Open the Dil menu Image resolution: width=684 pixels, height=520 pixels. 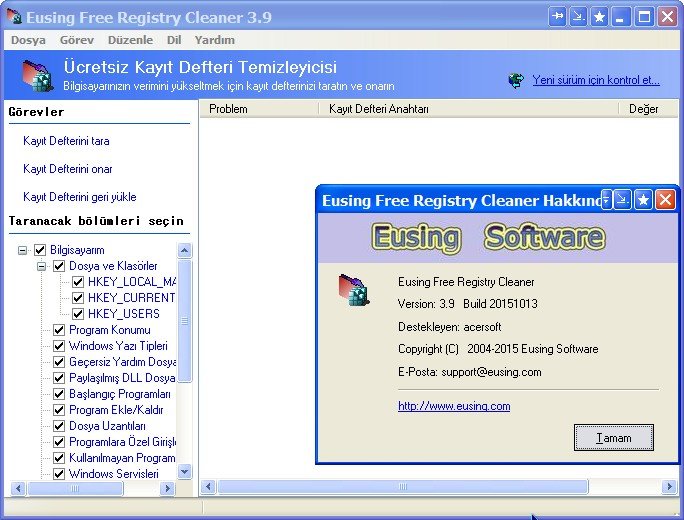click(x=174, y=40)
